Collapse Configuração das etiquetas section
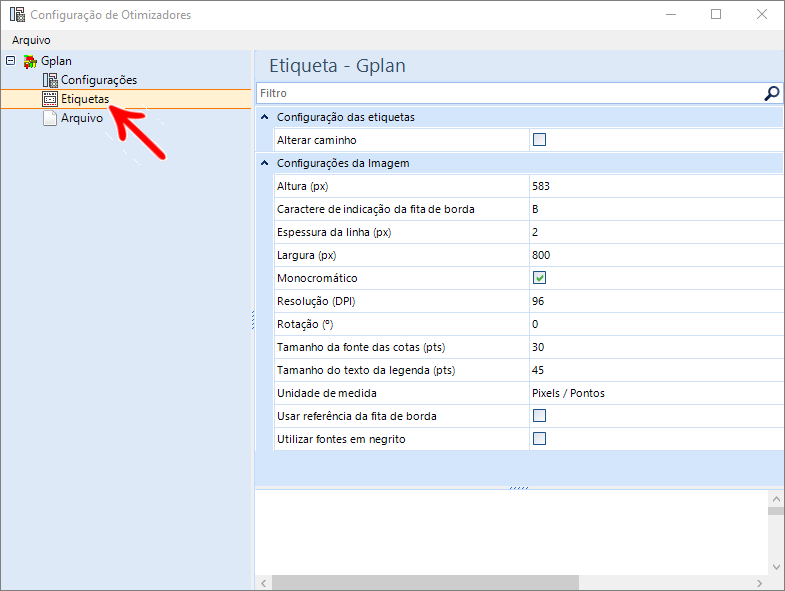 point(265,117)
